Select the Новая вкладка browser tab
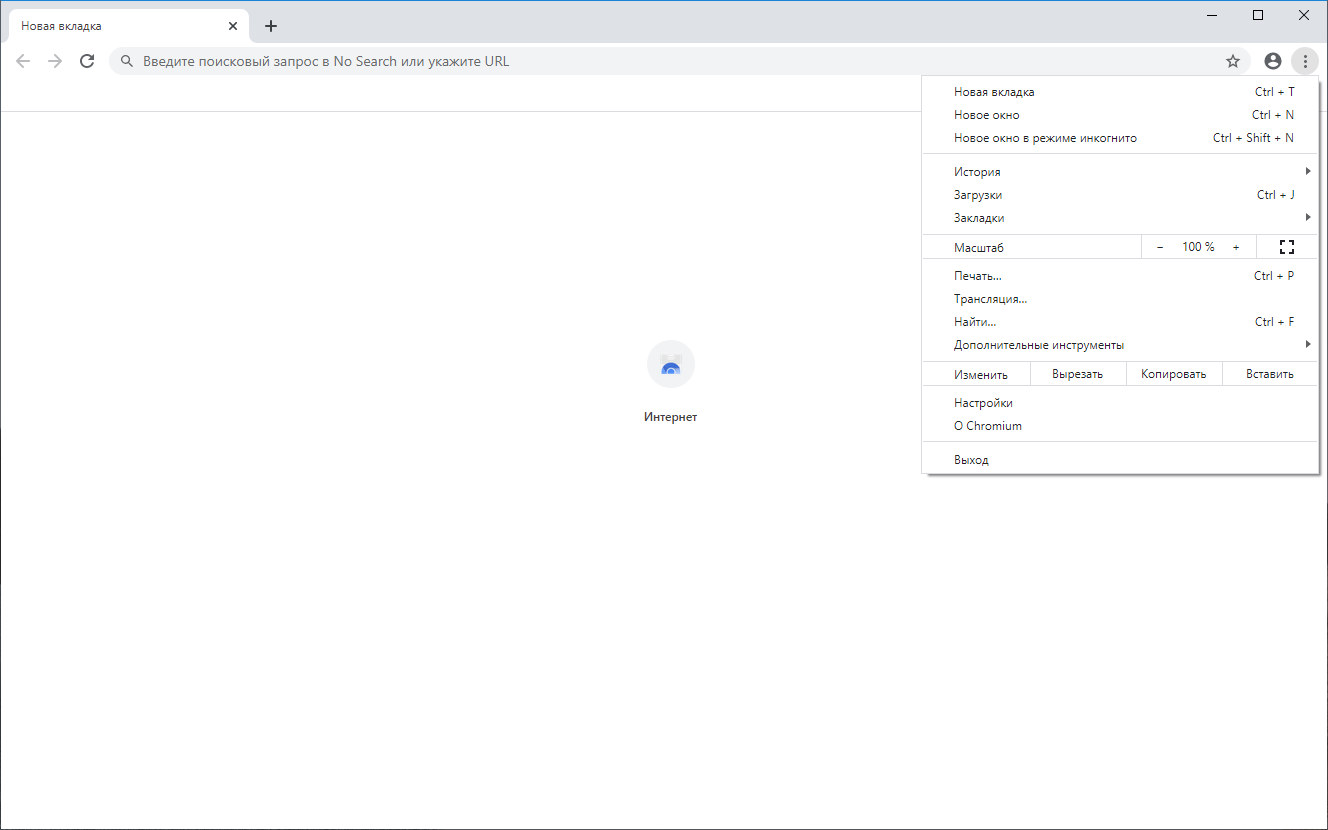Image resolution: width=1328 pixels, height=830 pixels. (x=128, y=26)
